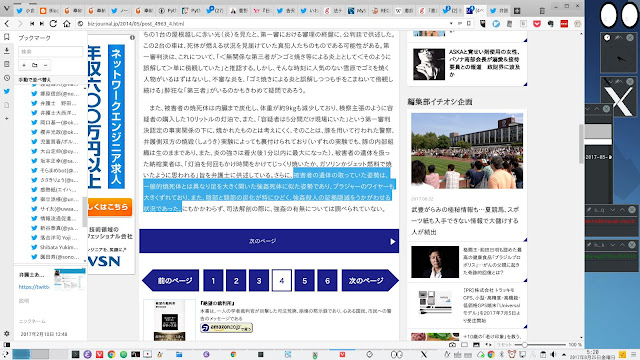
Task: Select the last bookmark in the list
Action: point(55,257)
